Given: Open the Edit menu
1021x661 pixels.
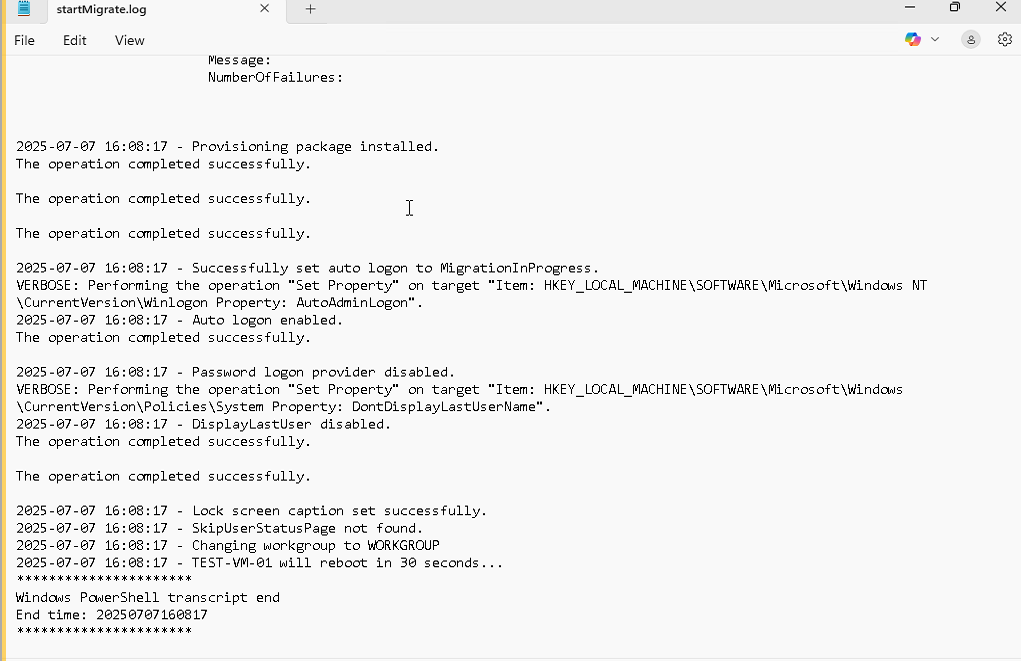Looking at the screenshot, I should tap(74, 40).
